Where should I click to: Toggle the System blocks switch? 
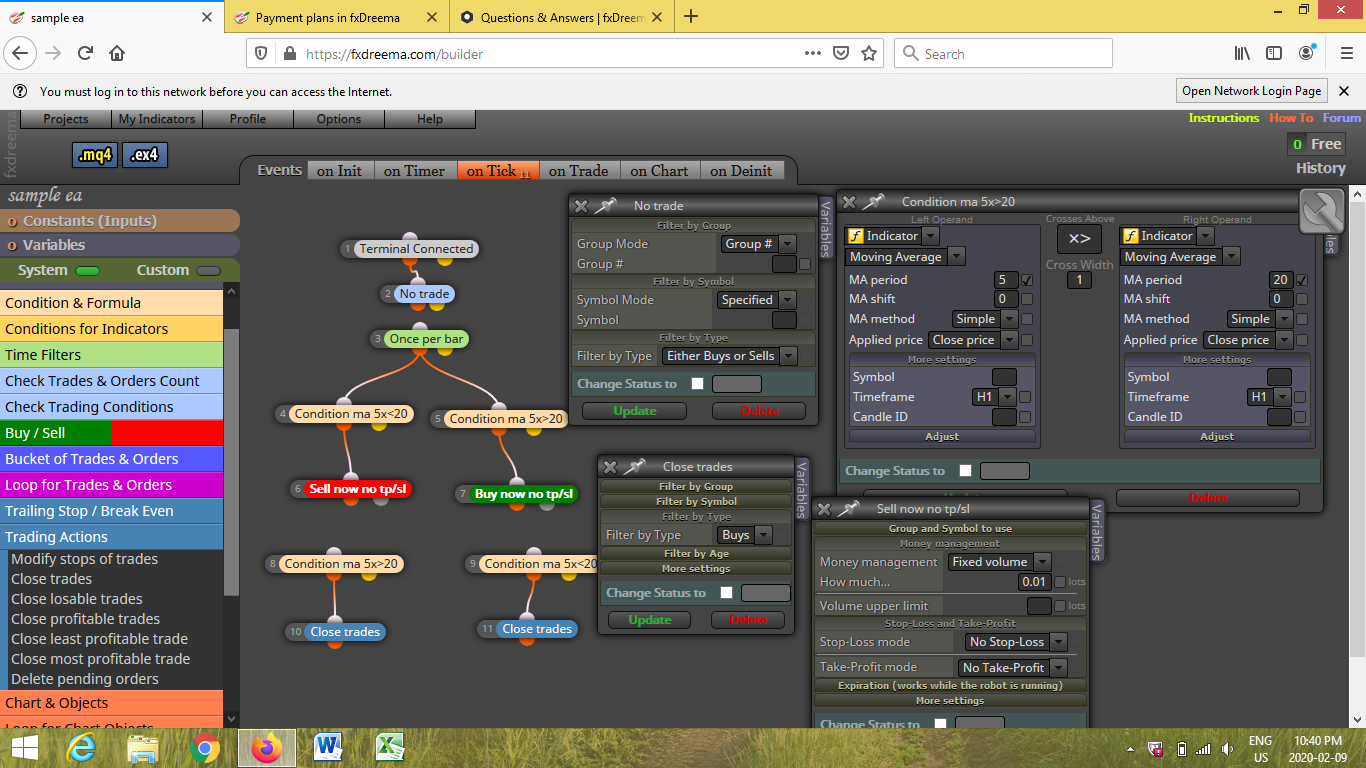pyautogui.click(x=87, y=271)
